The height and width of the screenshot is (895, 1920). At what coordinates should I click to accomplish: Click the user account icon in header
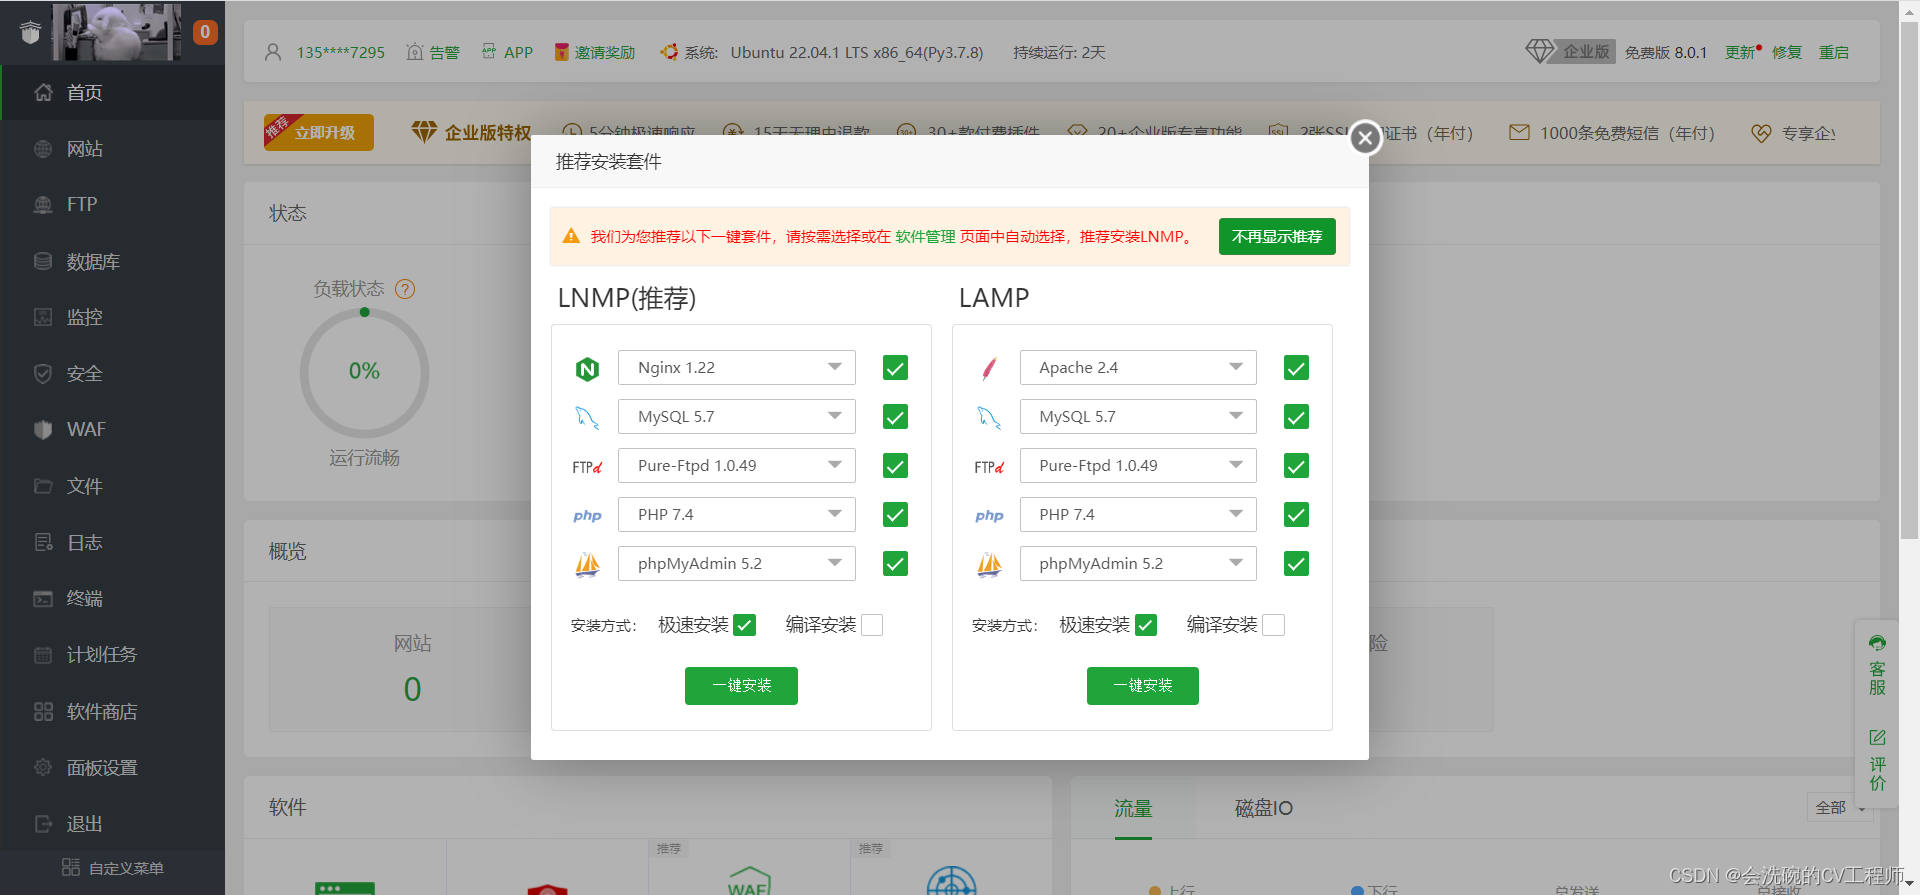(x=273, y=52)
